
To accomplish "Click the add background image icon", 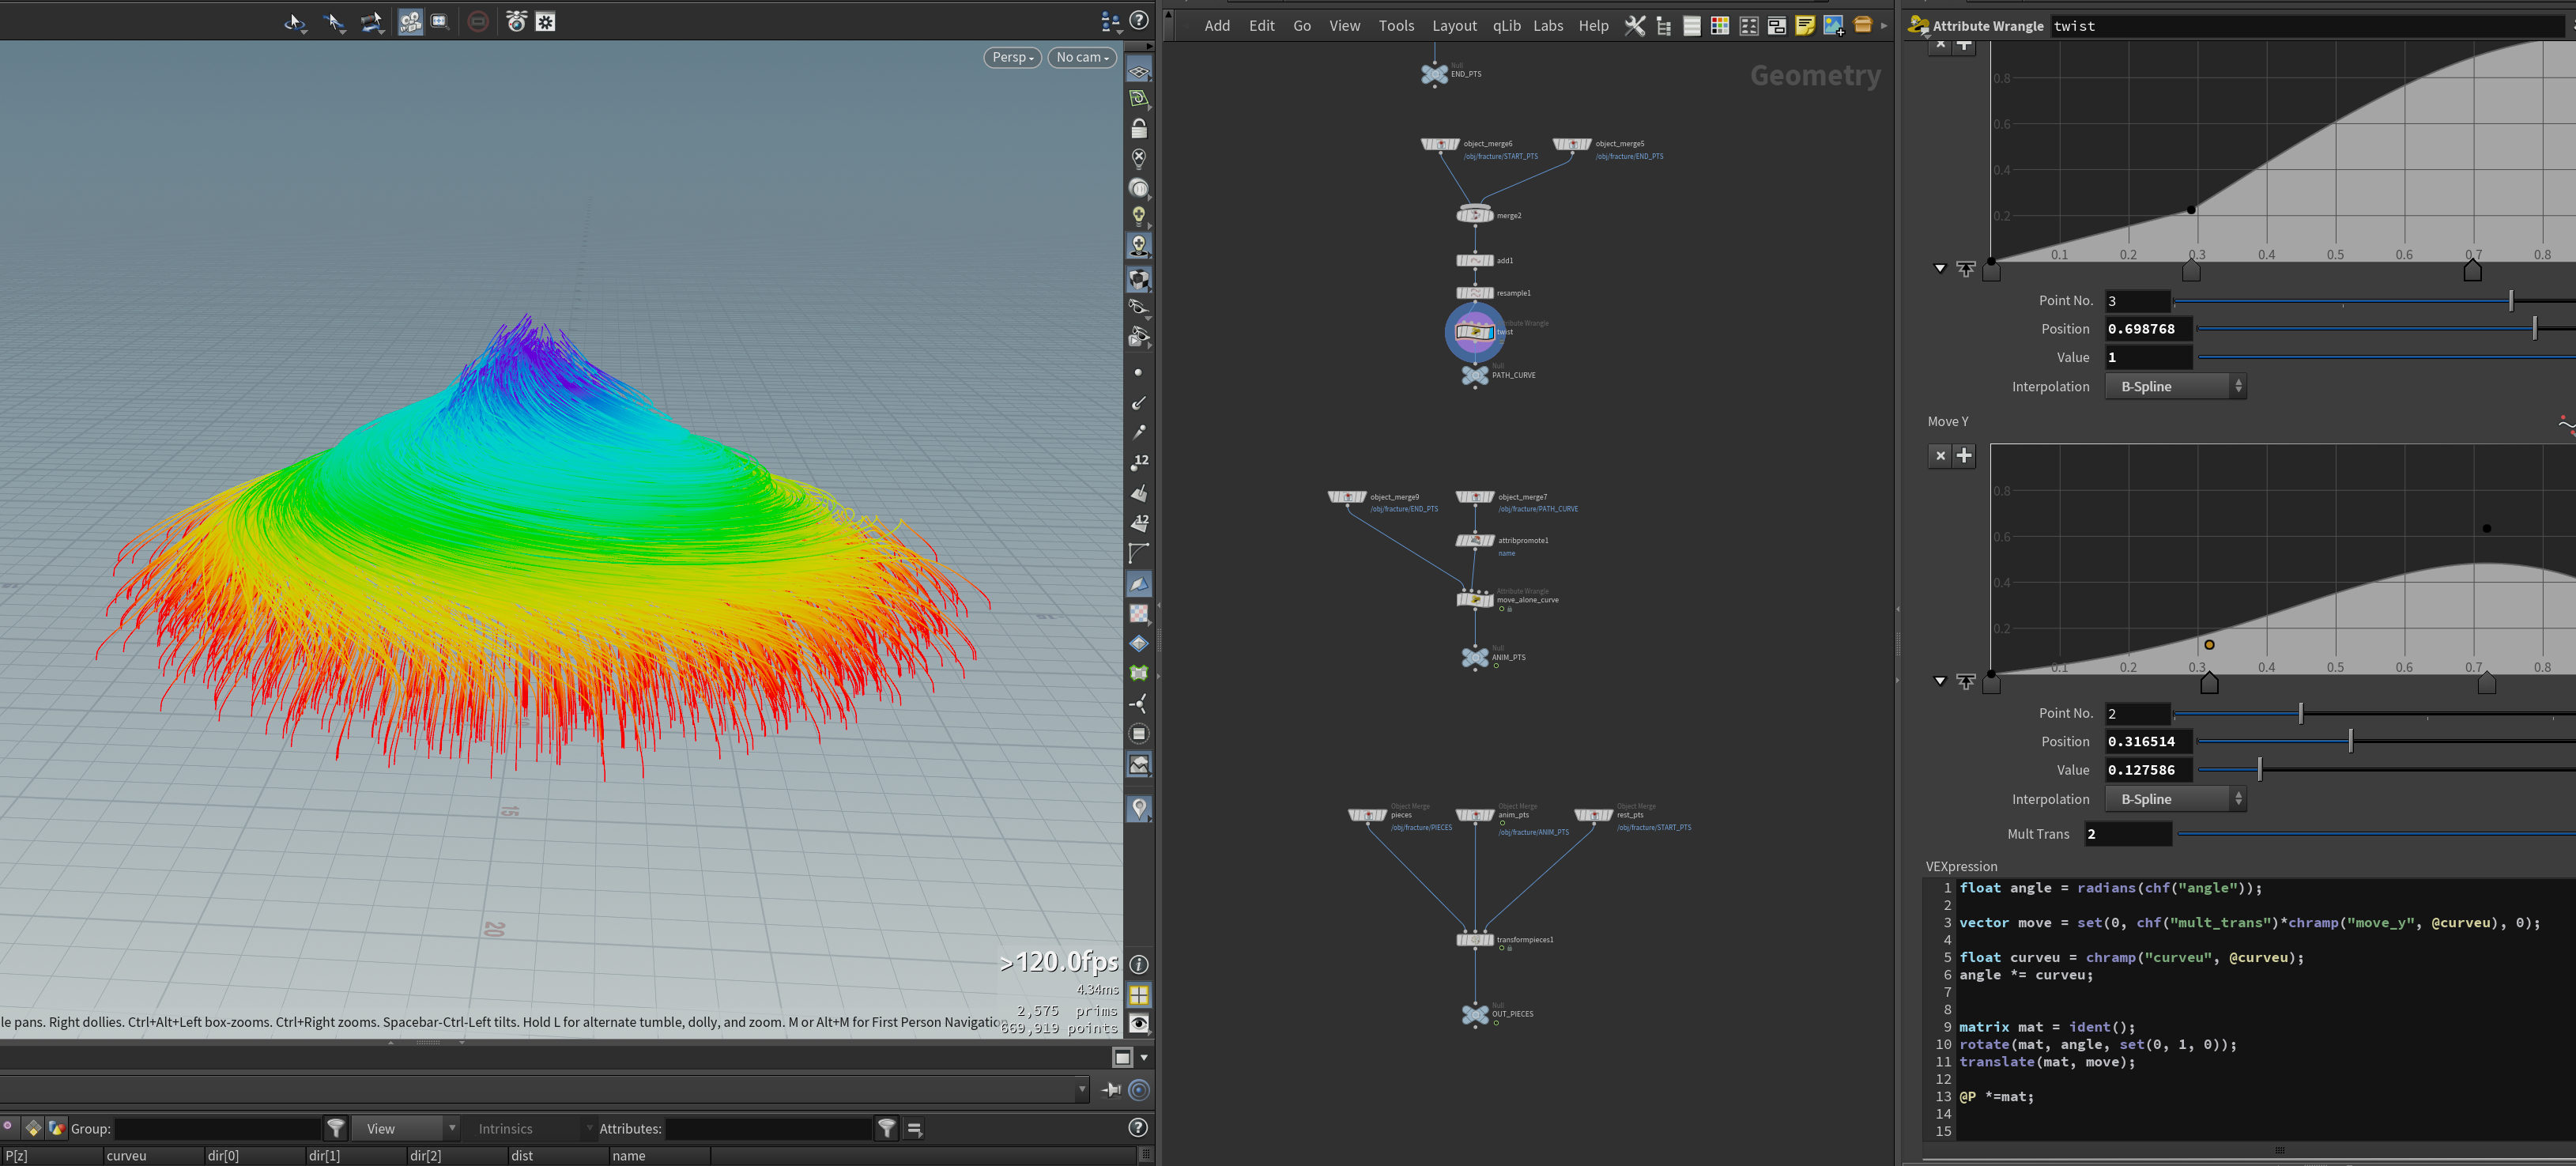I will (x=1834, y=26).
